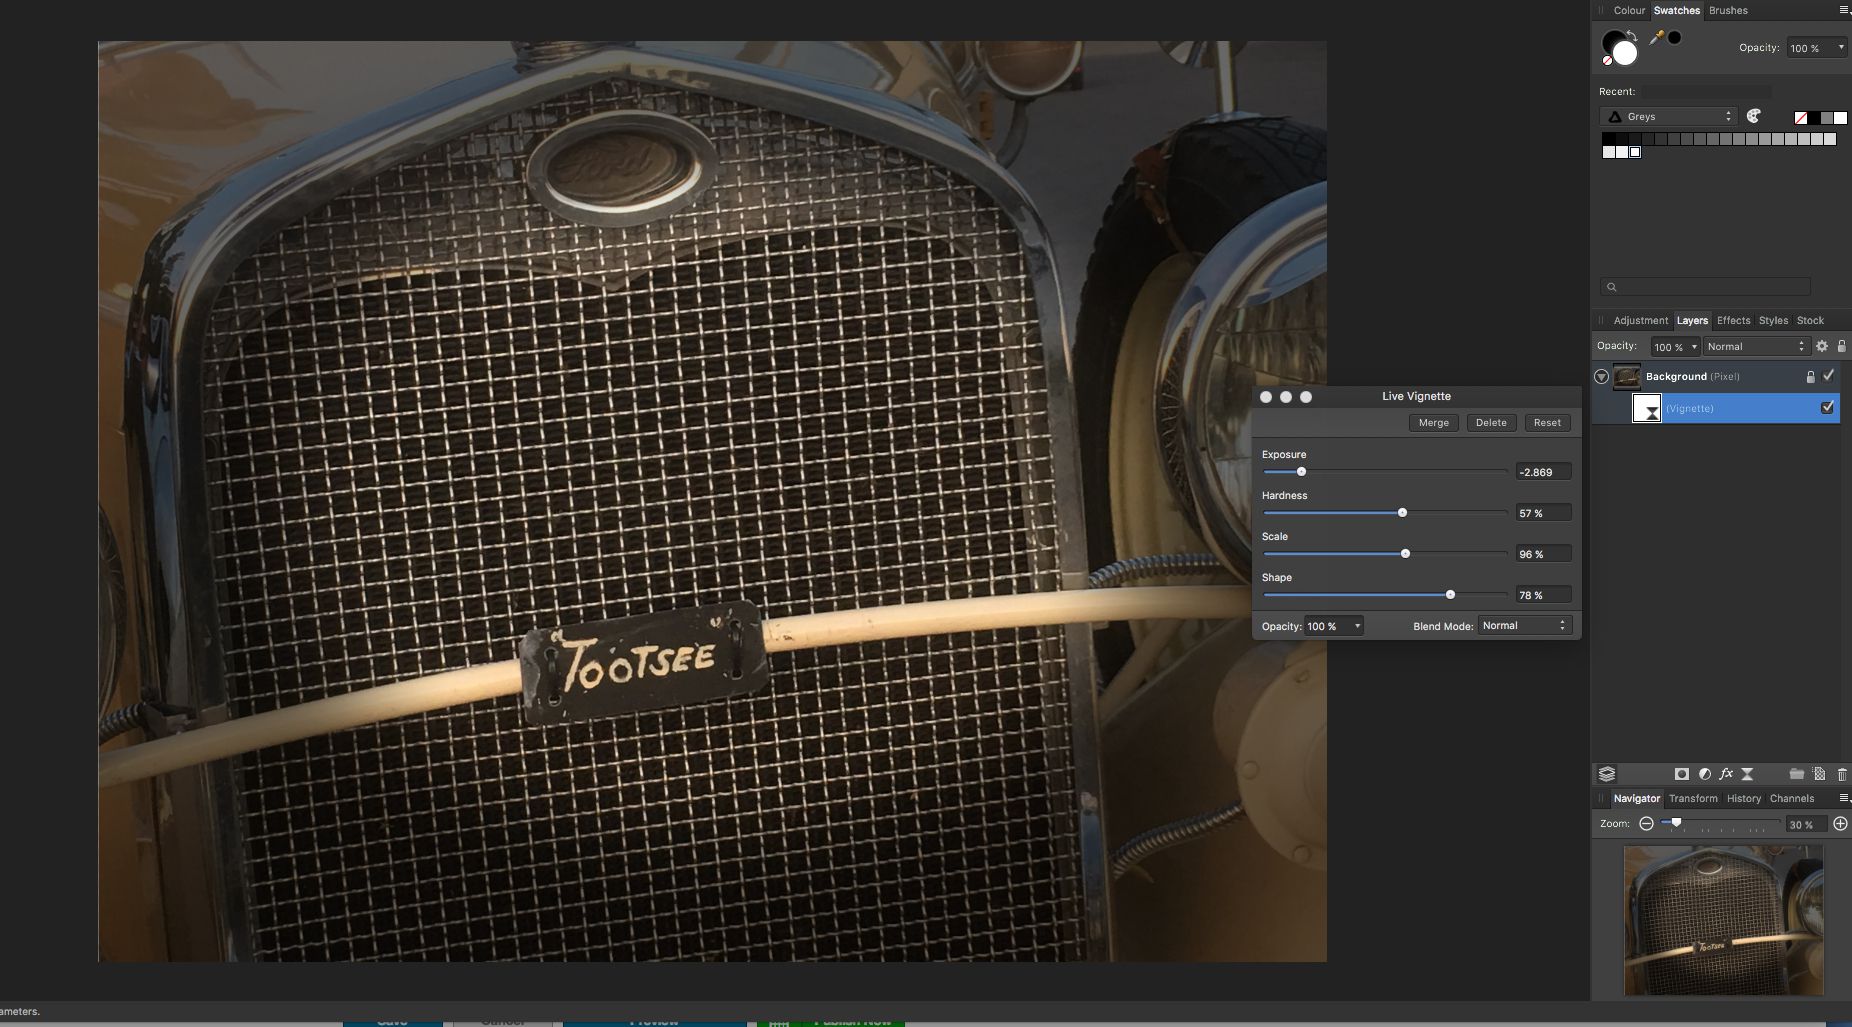Open Live Vignette Blend Mode dropdown
This screenshot has width=1852, height=1027.
(x=1524, y=626)
